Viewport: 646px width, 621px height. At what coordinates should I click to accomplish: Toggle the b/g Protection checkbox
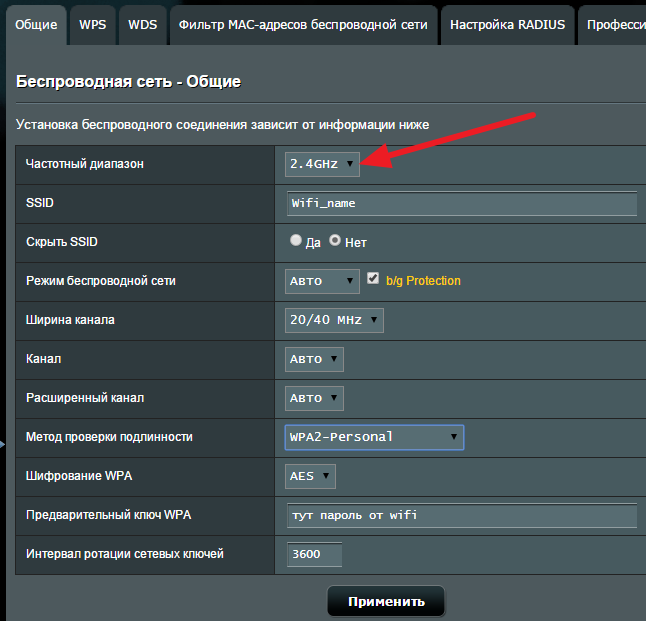click(374, 279)
